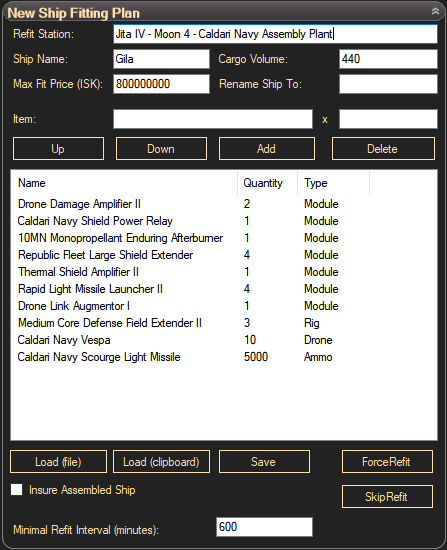Click the empty Item name field
Screen dimensions: 447x550
pos(213,119)
